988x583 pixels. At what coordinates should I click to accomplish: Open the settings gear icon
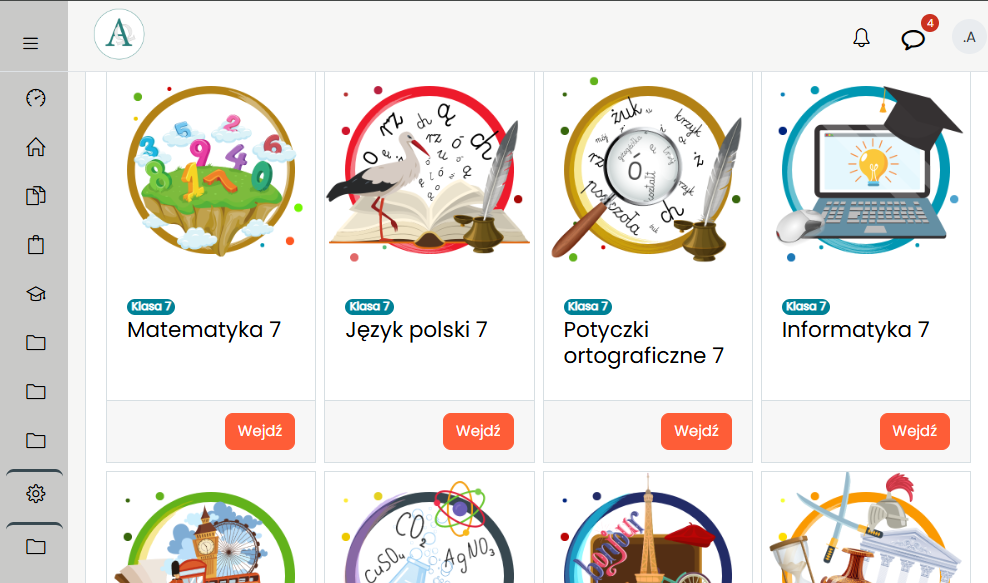click(x=36, y=494)
